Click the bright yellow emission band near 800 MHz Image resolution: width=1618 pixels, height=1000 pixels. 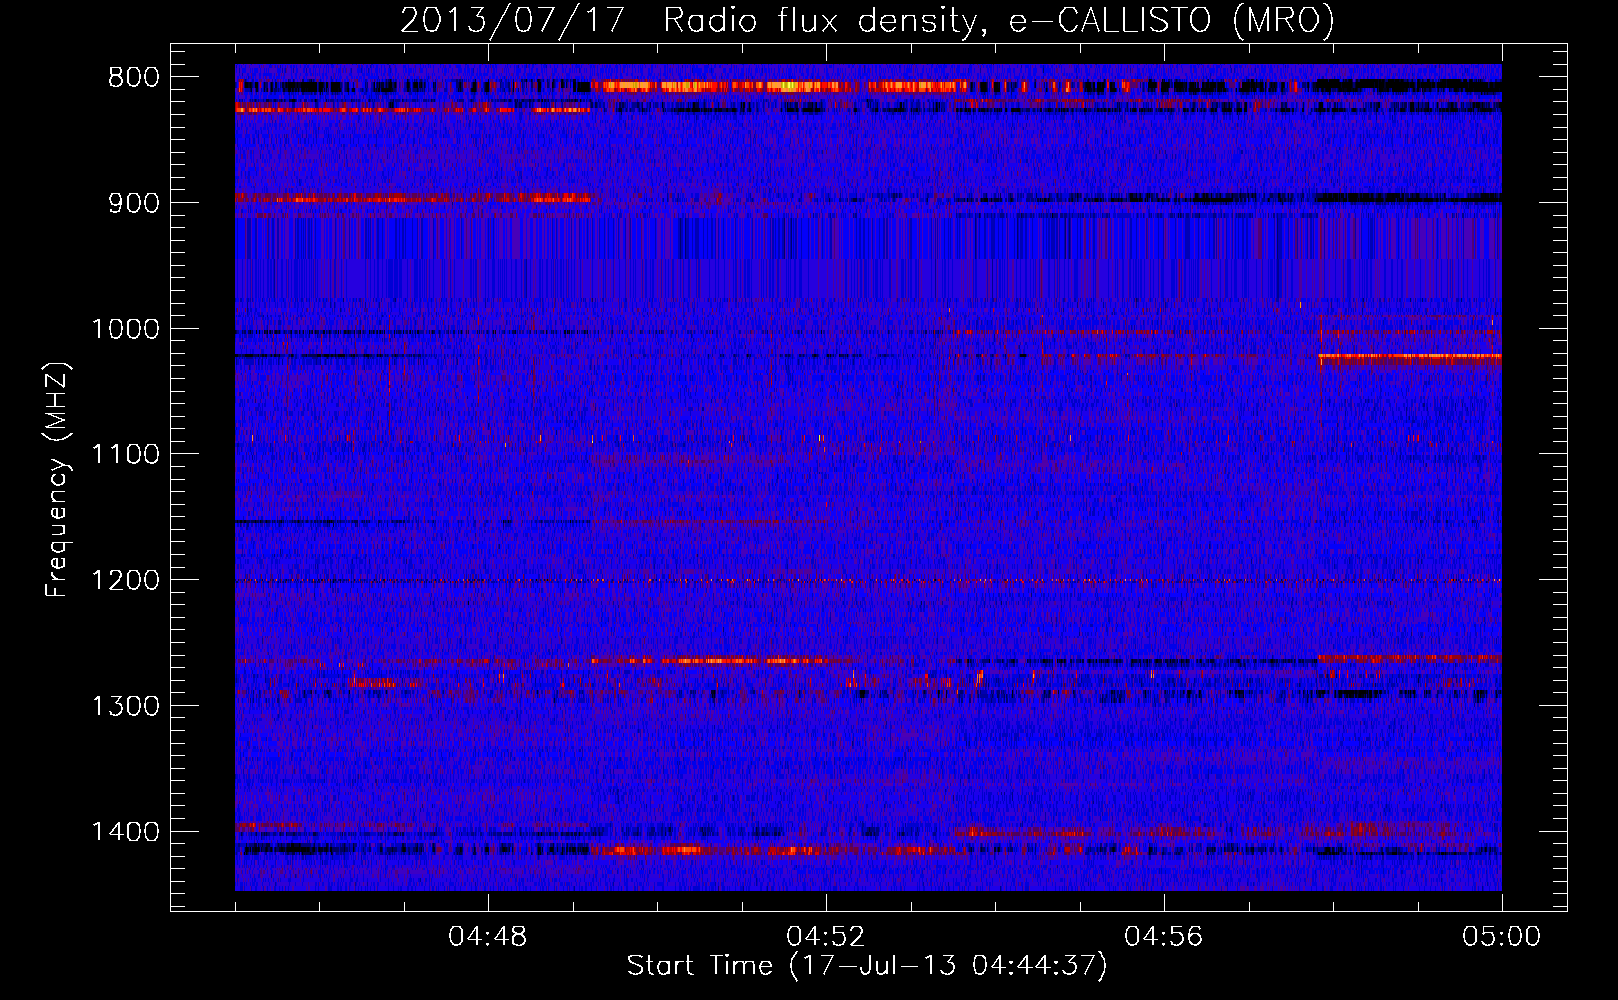pos(780,87)
